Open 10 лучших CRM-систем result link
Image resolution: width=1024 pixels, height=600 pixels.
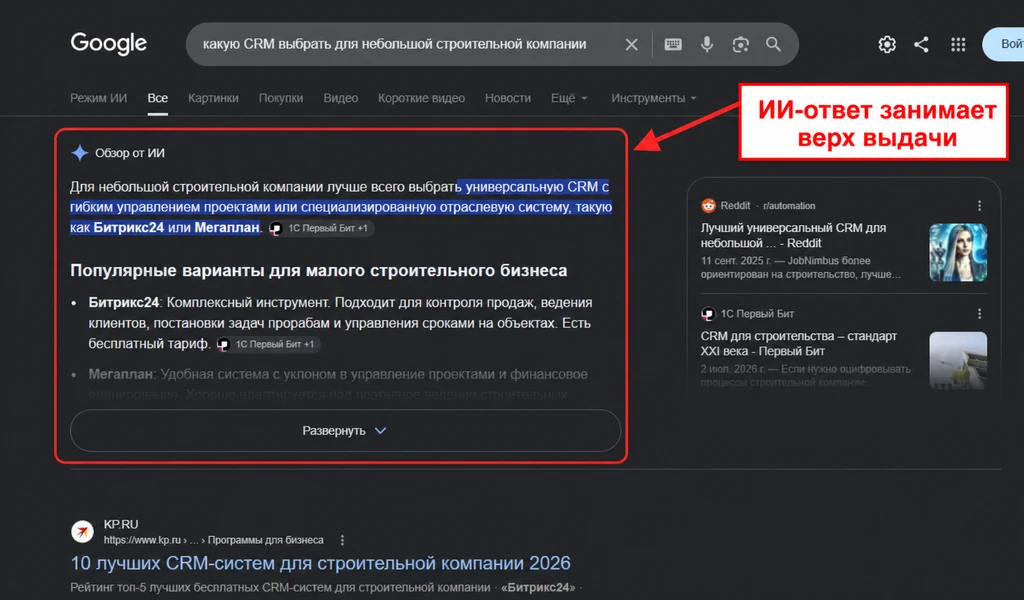coord(320,563)
